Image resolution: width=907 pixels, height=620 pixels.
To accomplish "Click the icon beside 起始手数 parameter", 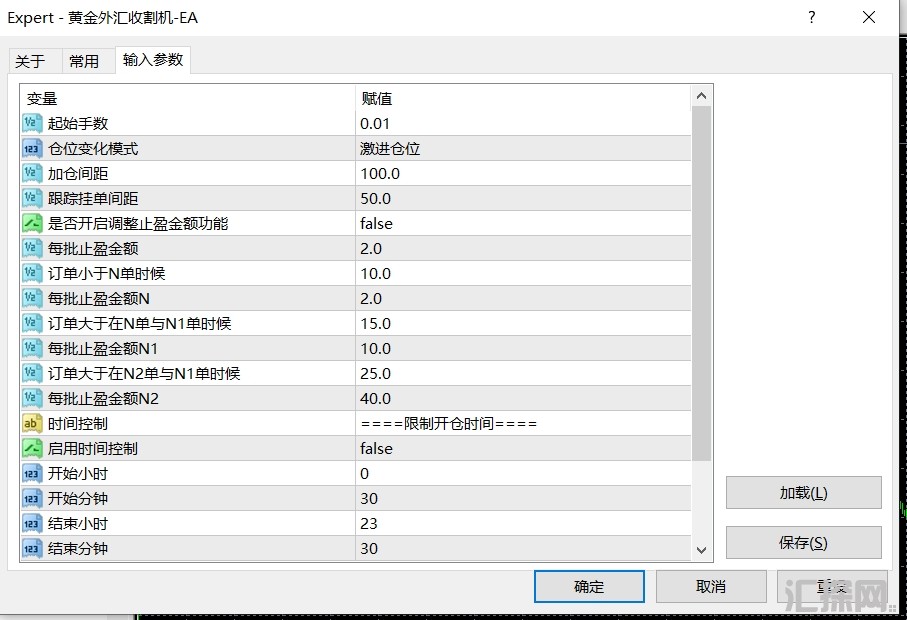I will tap(31, 123).
